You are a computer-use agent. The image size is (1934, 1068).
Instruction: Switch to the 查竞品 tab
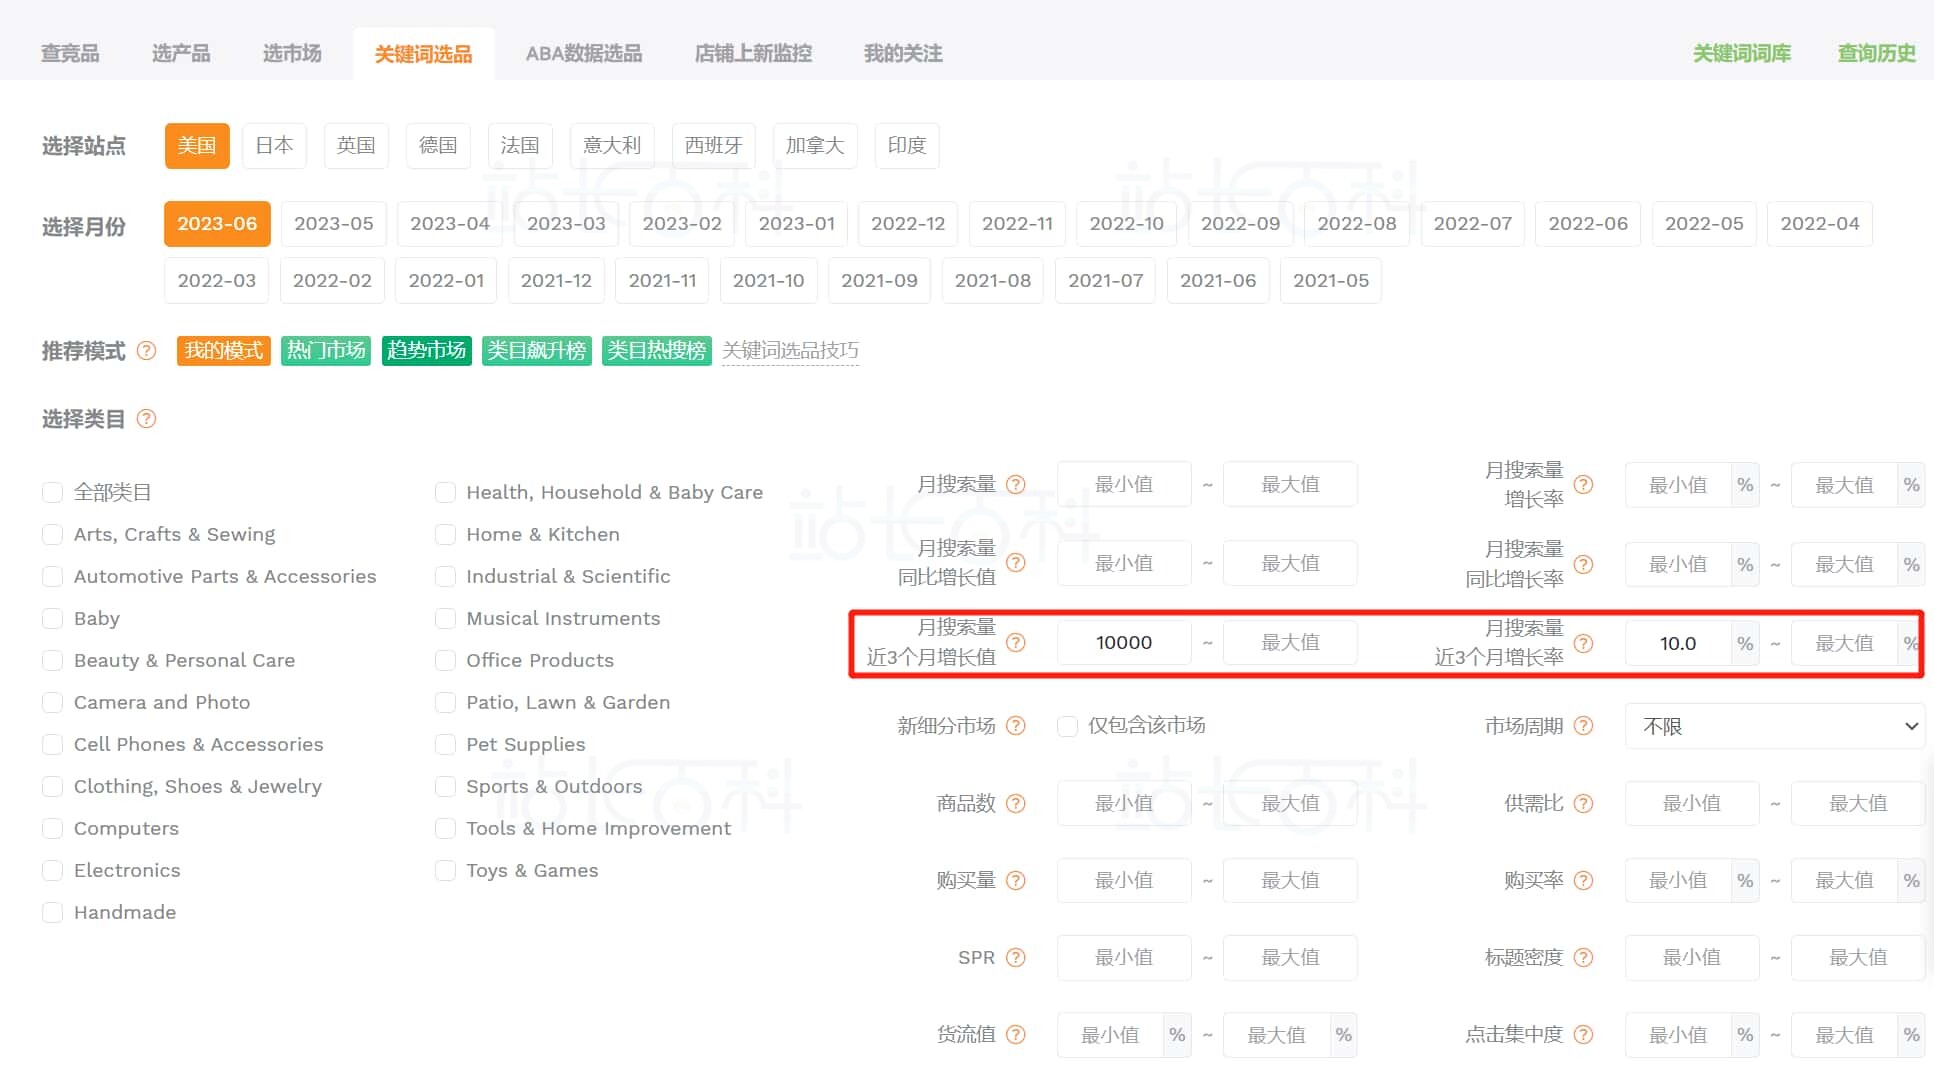click(69, 53)
